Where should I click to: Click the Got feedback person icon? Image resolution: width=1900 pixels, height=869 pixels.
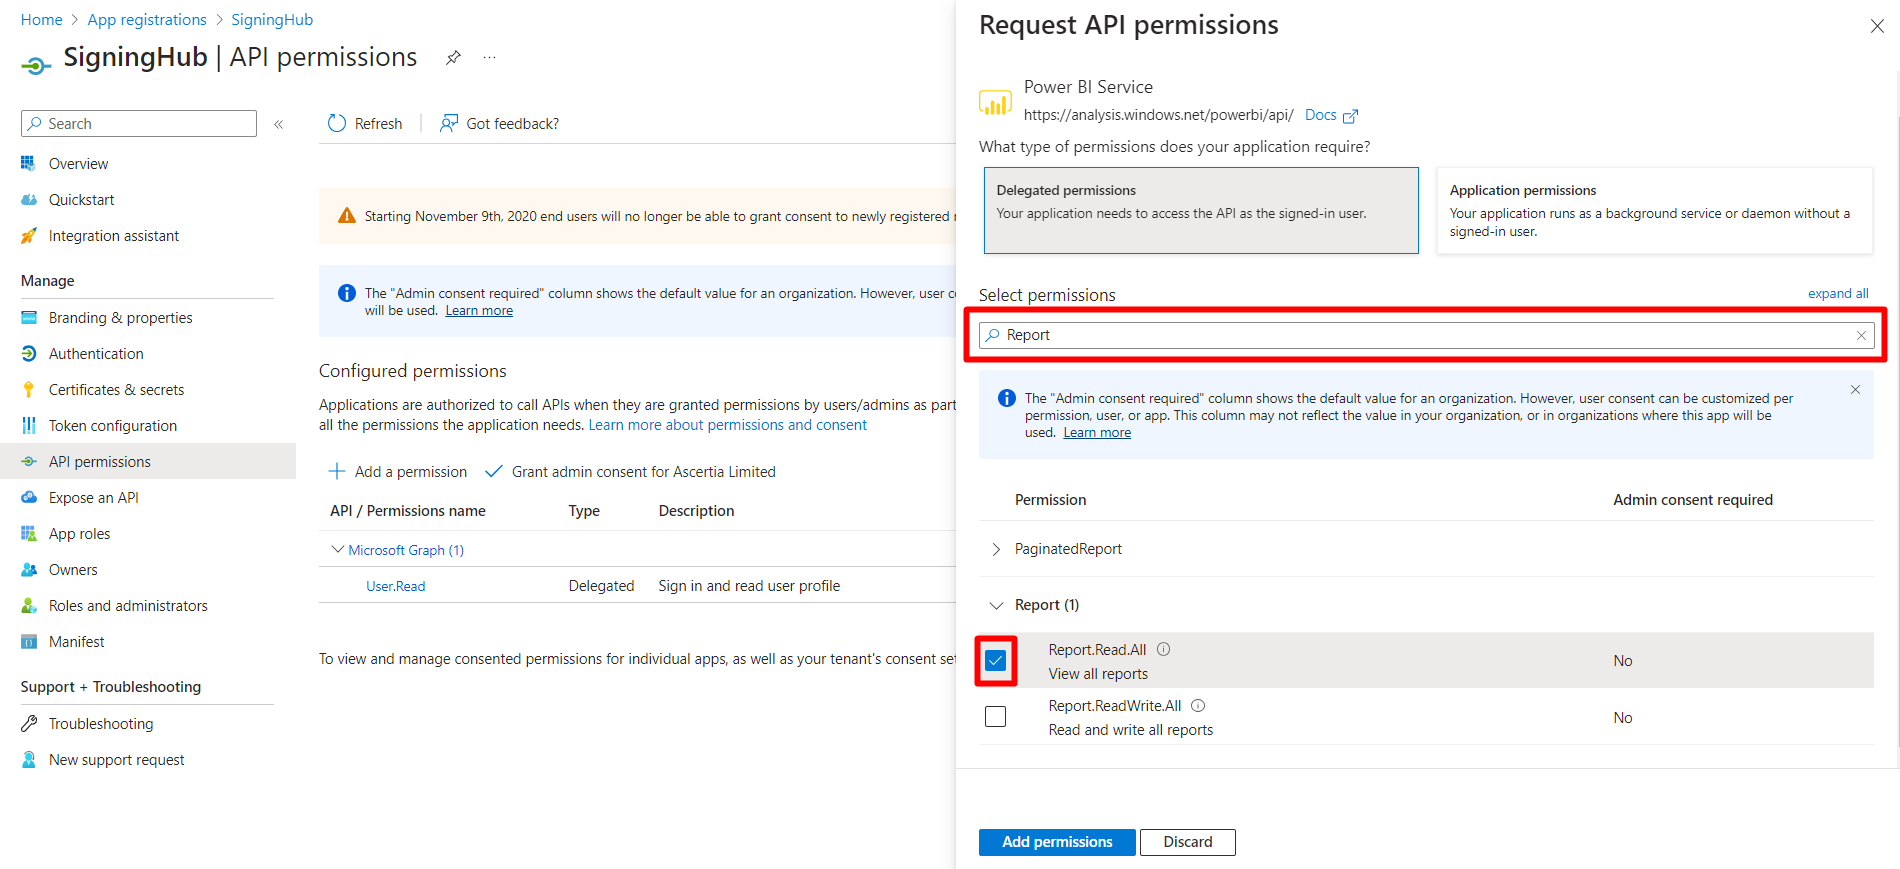[449, 123]
